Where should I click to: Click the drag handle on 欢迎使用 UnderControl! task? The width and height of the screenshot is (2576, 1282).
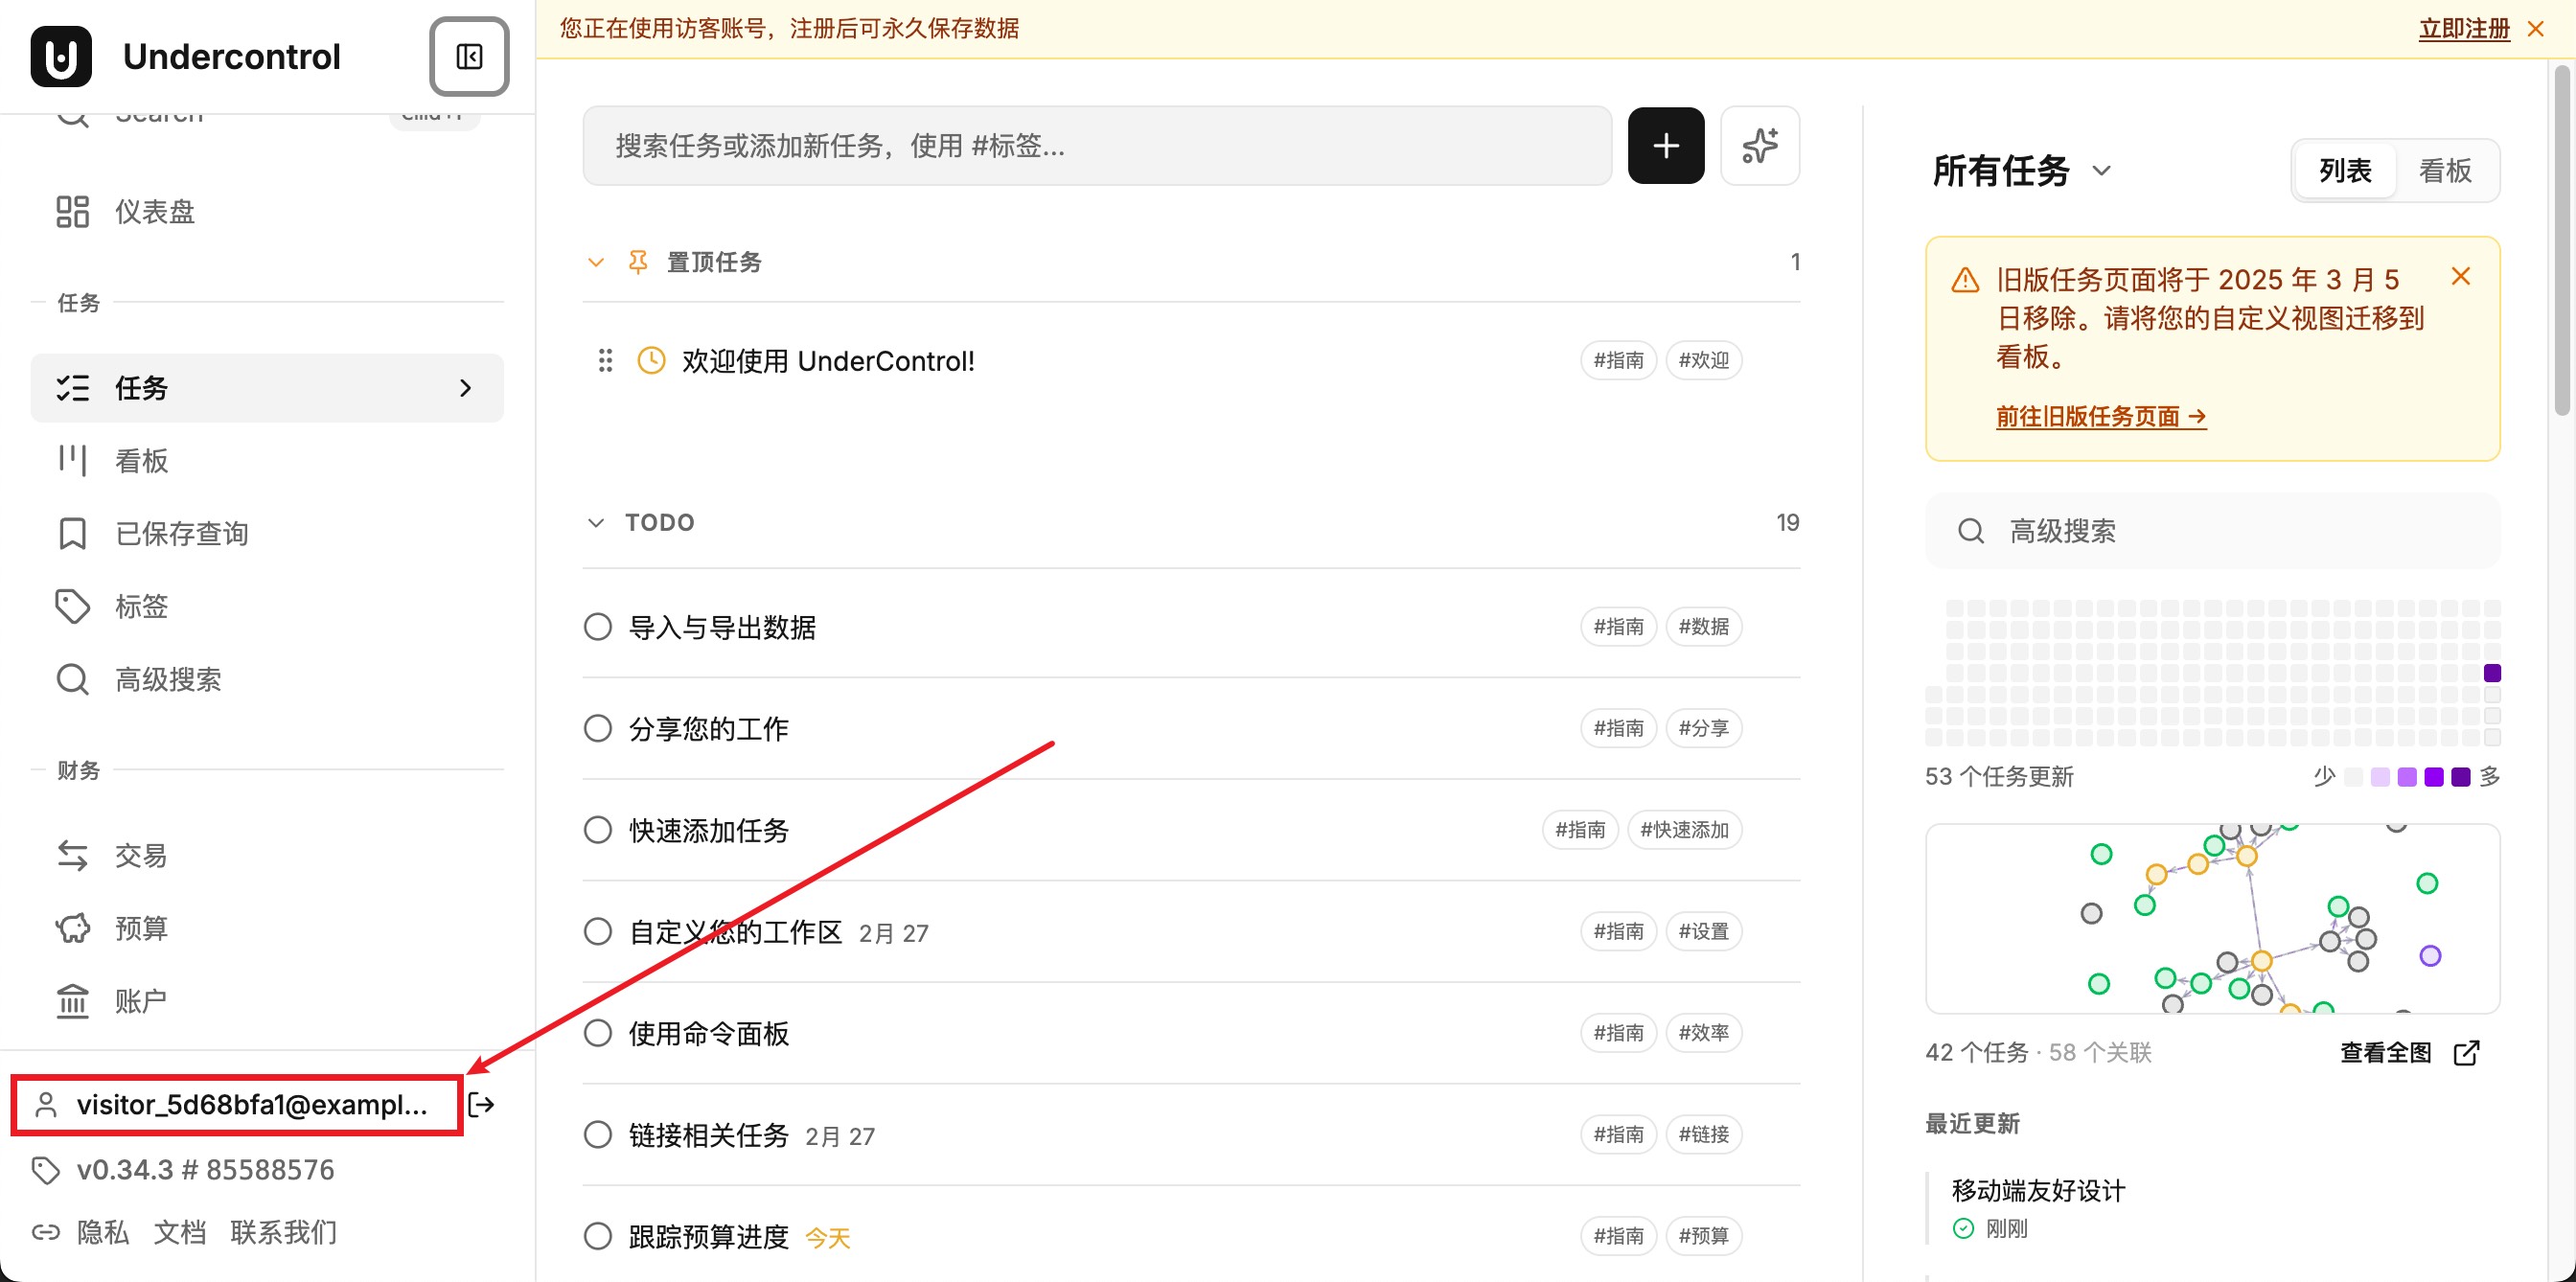click(x=605, y=360)
